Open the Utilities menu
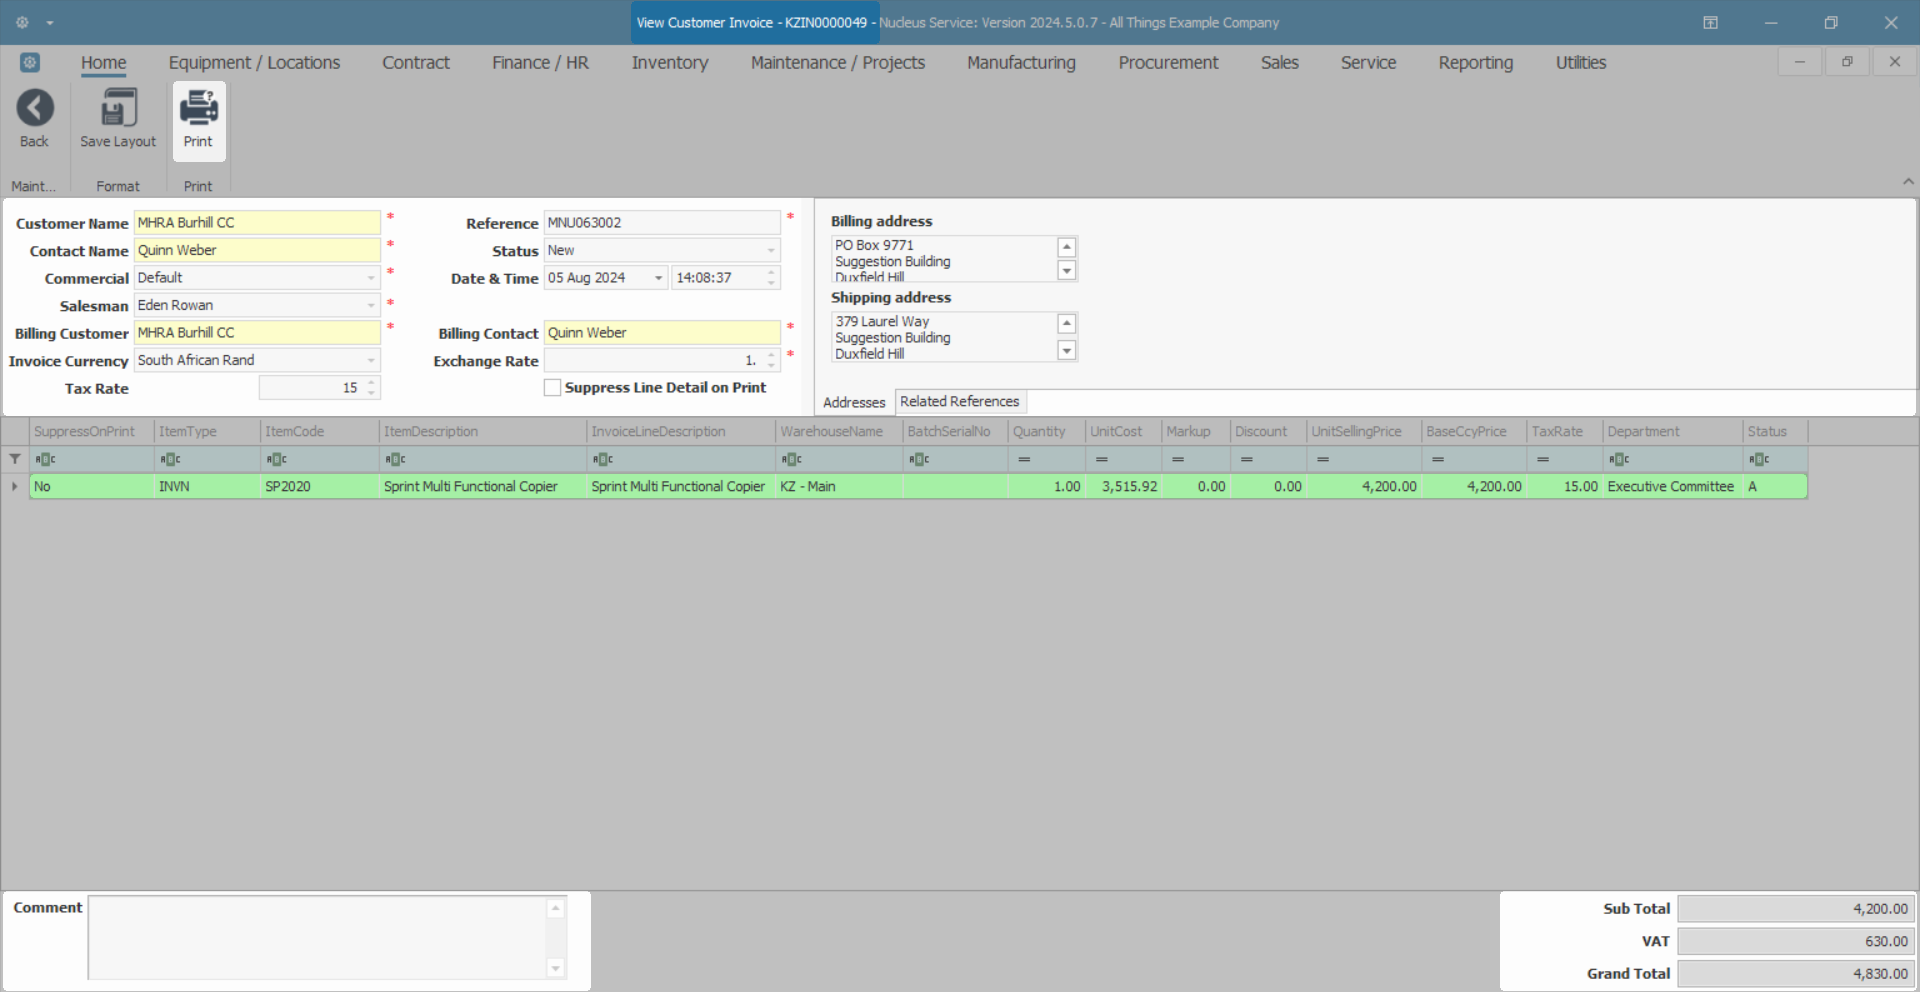The height and width of the screenshot is (992, 1920). (x=1581, y=63)
